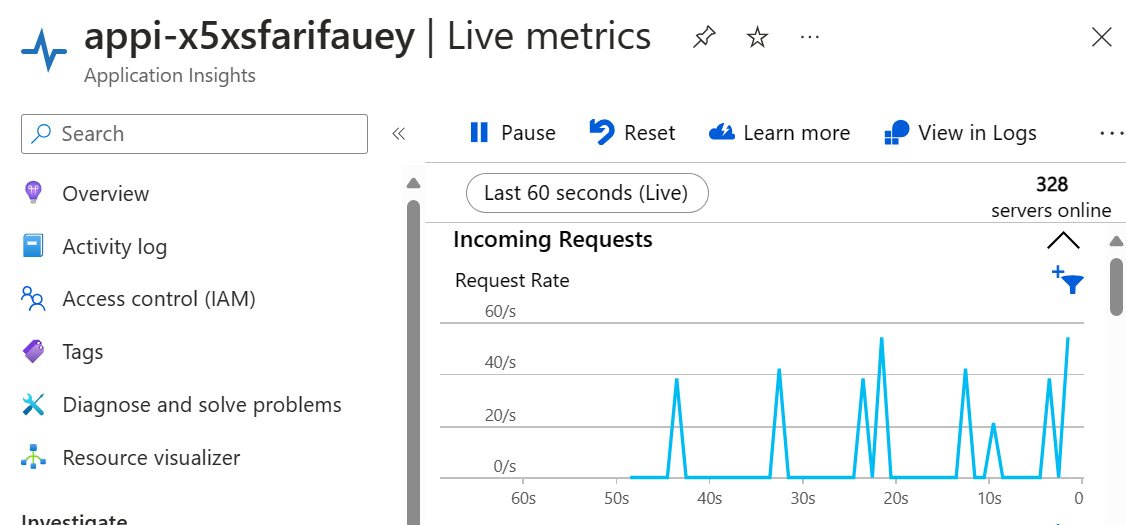Close the Live metrics blade
Viewport: 1126px width, 525px height.
1102,37
